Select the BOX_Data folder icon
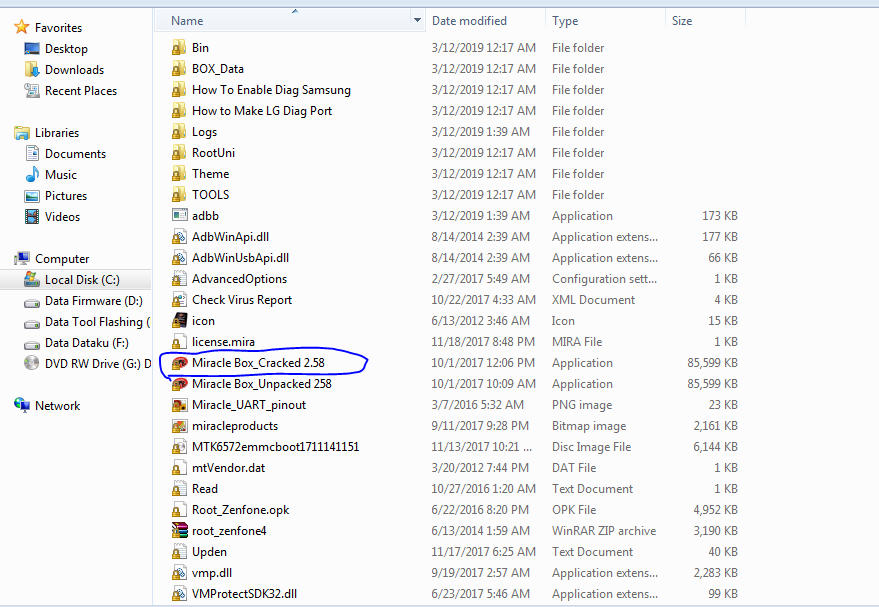Image resolution: width=879 pixels, height=607 pixels. [179, 69]
